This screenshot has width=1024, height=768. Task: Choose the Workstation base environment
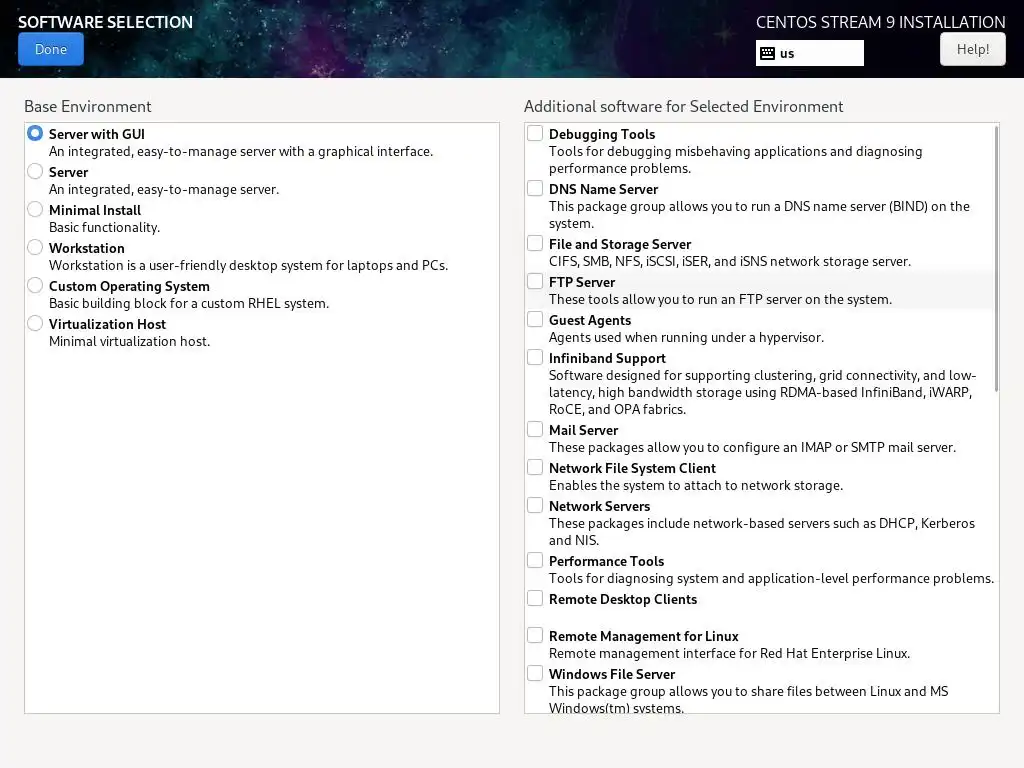pyautogui.click(x=35, y=248)
